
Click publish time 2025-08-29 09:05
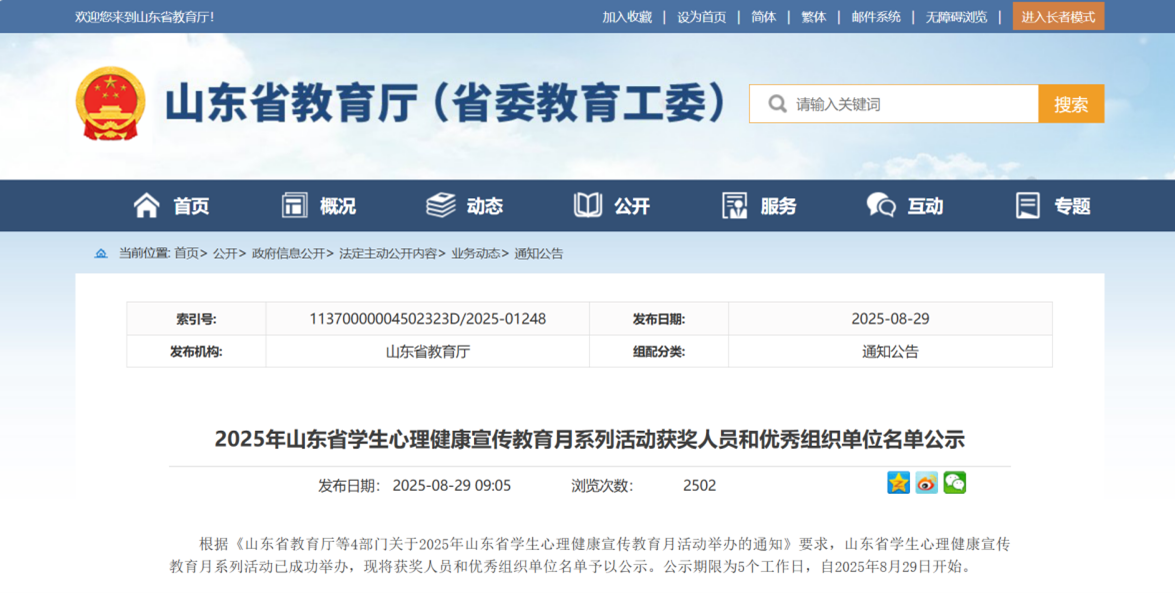[452, 486]
